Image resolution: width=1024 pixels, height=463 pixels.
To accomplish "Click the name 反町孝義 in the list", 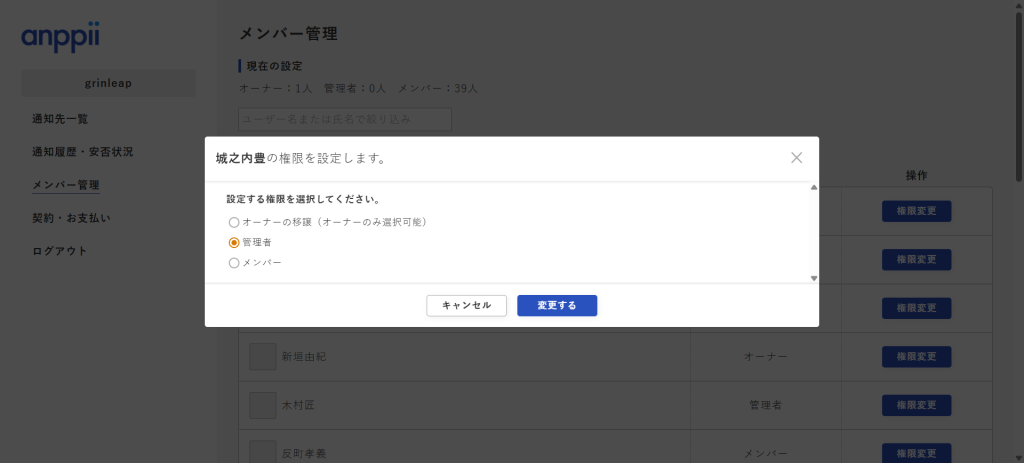I will [304, 454].
